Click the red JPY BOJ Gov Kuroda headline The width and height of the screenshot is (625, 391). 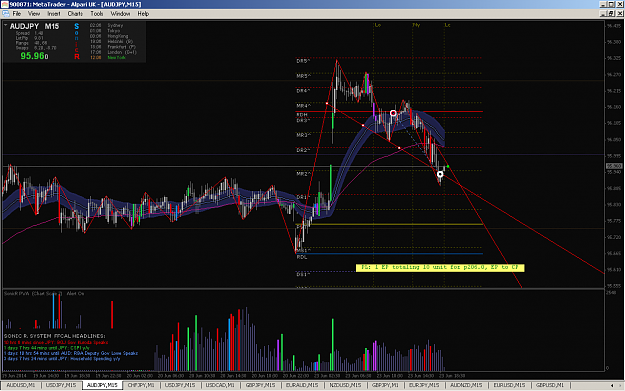(56, 342)
